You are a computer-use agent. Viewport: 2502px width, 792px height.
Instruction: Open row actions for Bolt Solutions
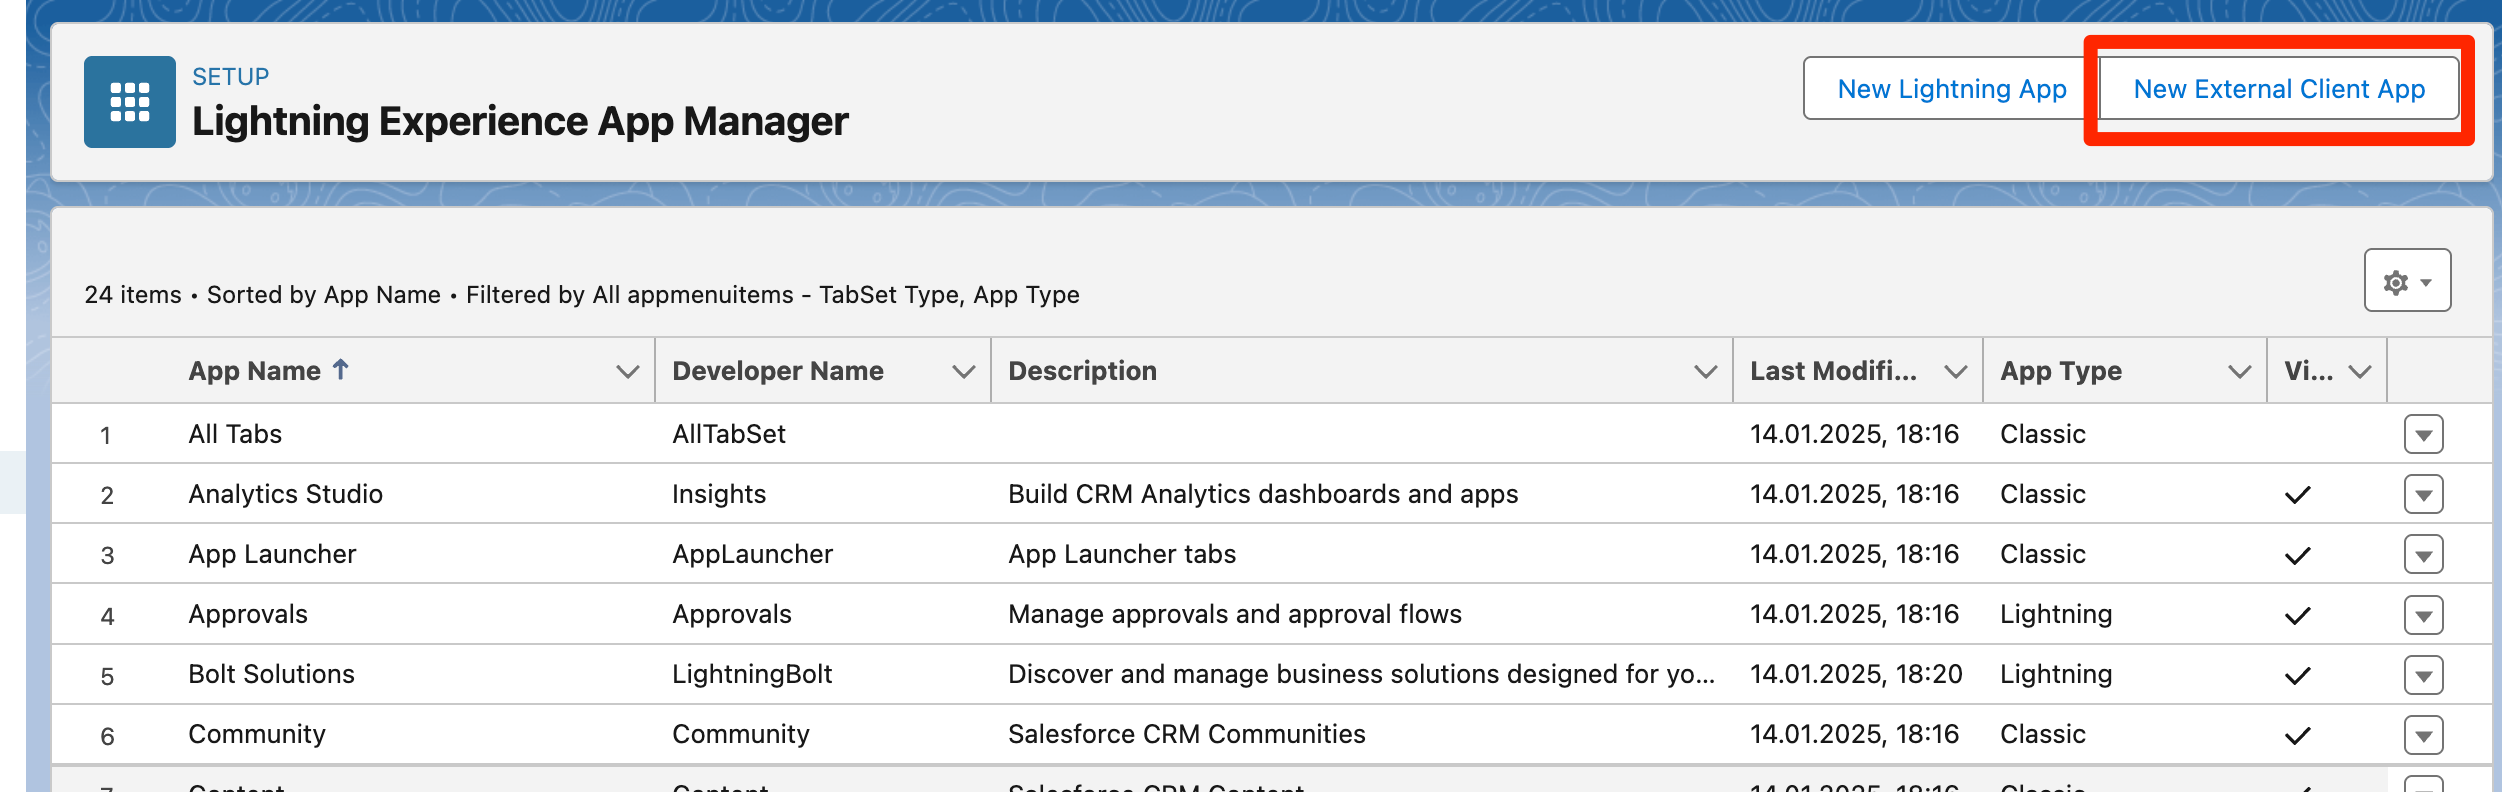(x=2422, y=675)
